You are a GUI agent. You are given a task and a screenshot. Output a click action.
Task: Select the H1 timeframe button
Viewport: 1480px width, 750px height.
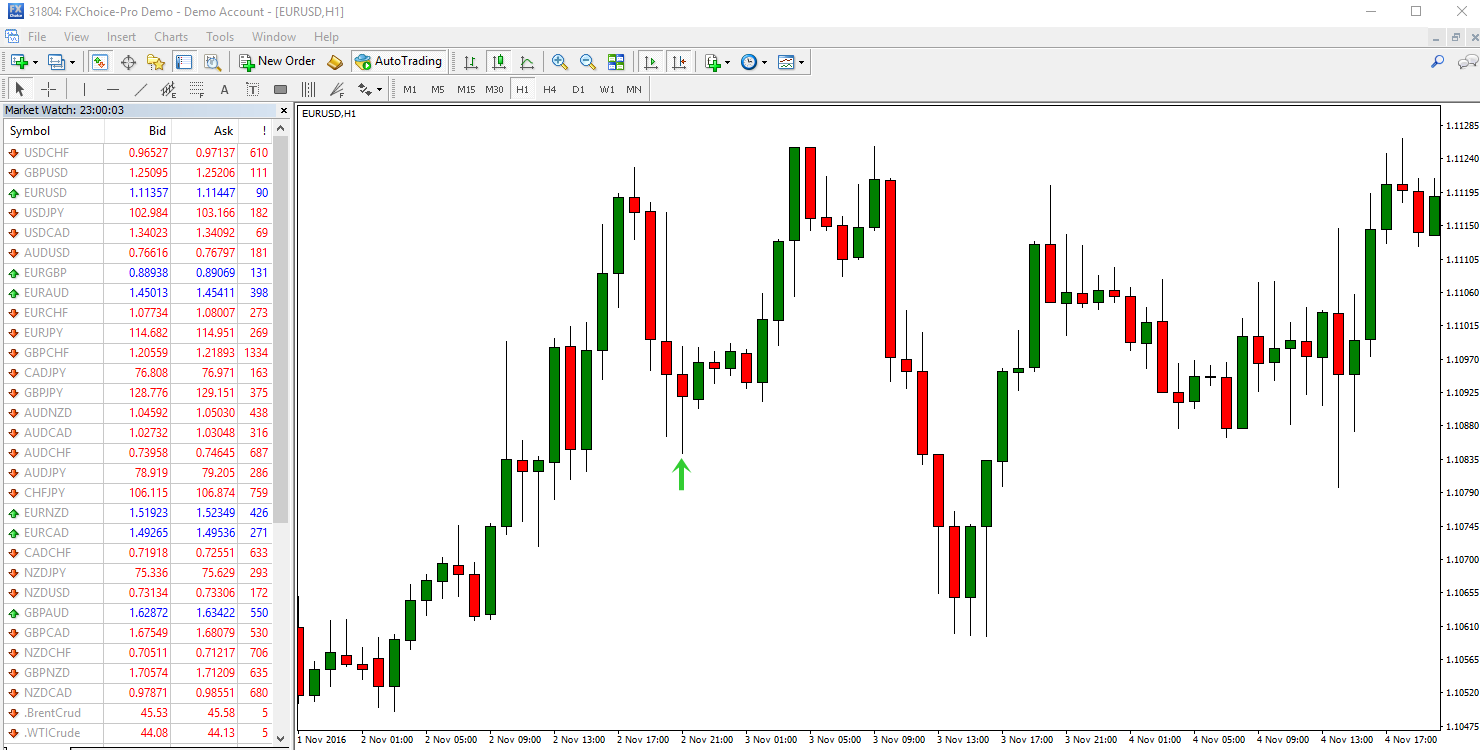click(x=522, y=90)
